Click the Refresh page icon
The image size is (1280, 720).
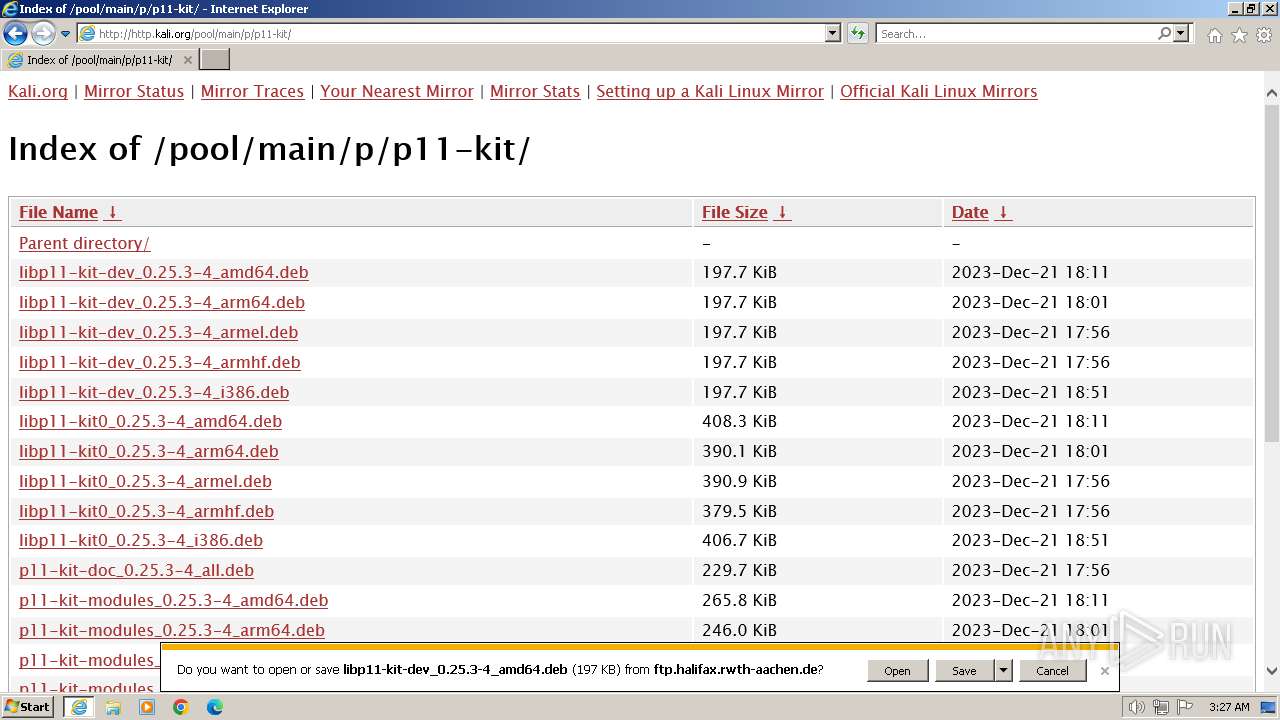[858, 33]
